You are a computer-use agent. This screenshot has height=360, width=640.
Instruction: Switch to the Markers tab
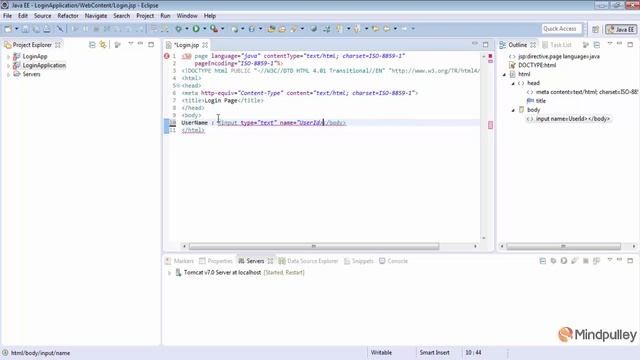pos(179,261)
